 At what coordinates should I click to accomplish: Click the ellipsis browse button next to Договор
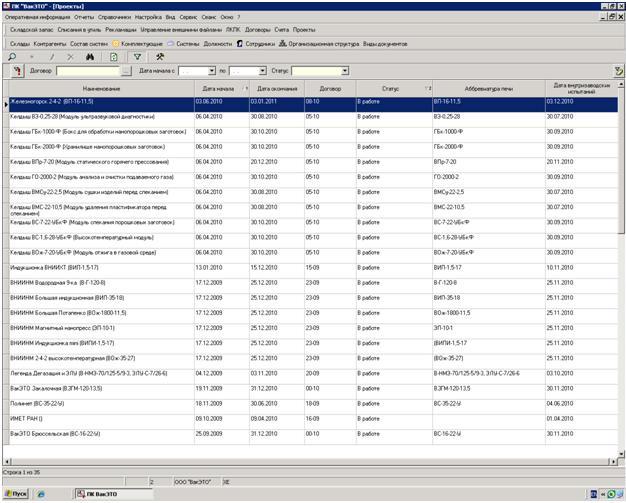point(126,71)
